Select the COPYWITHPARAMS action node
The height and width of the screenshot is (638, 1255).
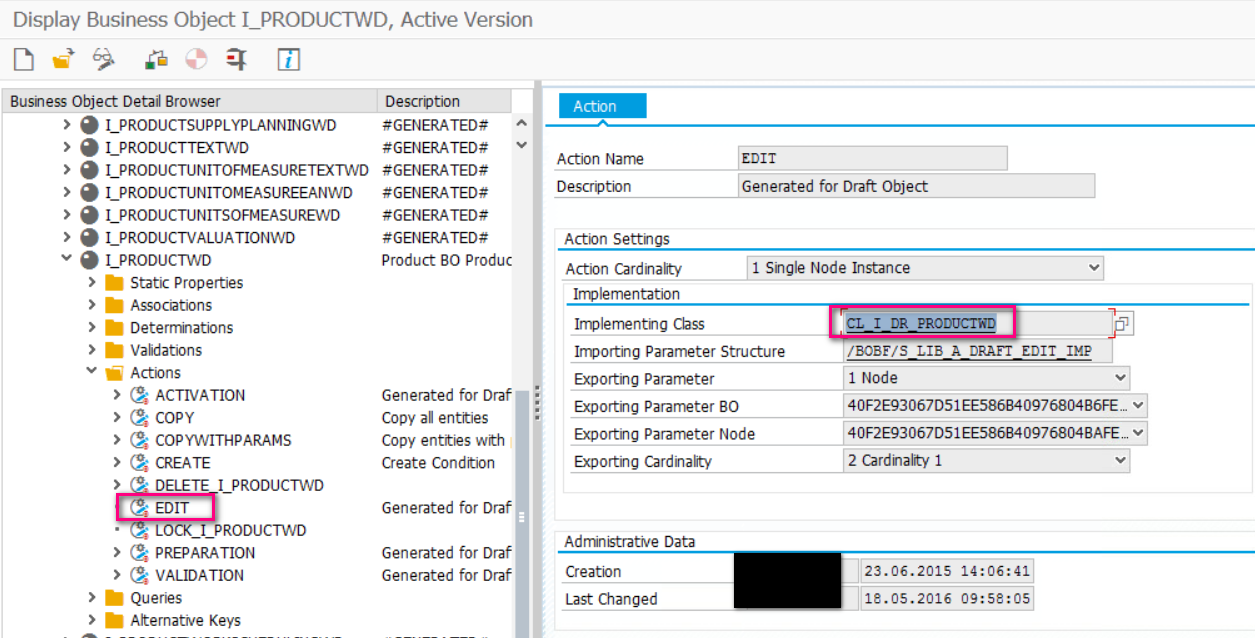click(223, 440)
